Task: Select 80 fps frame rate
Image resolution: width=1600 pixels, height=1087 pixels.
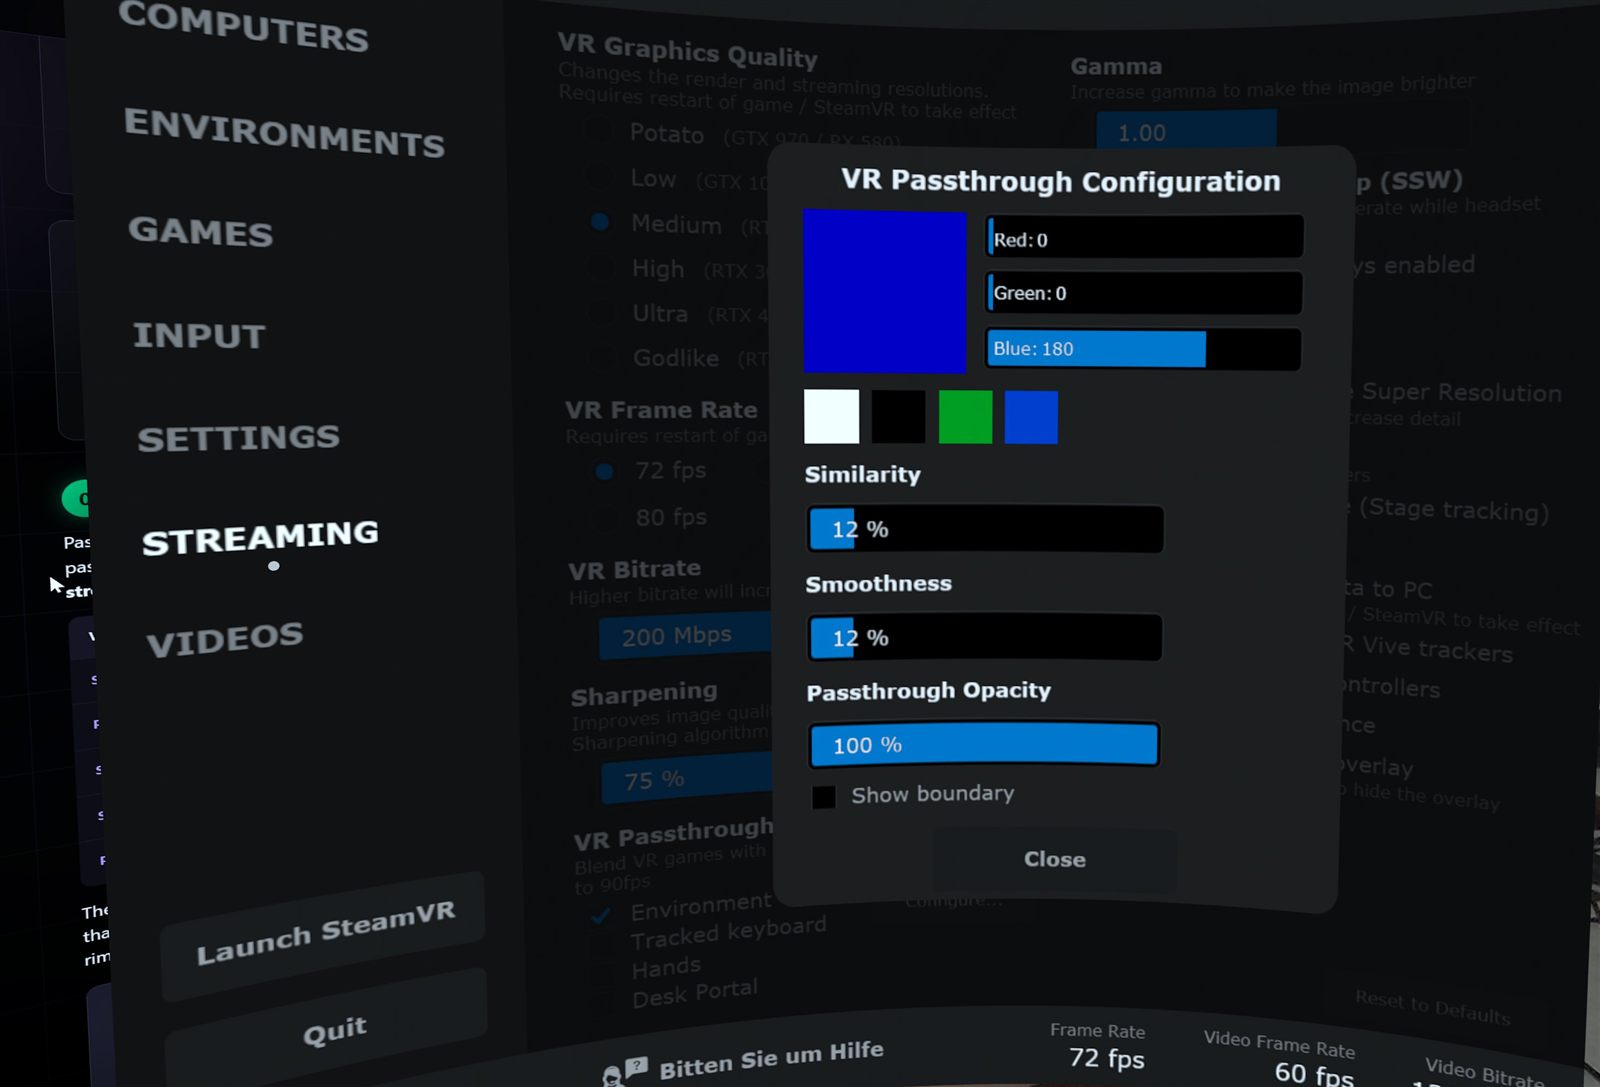Action: point(604,517)
